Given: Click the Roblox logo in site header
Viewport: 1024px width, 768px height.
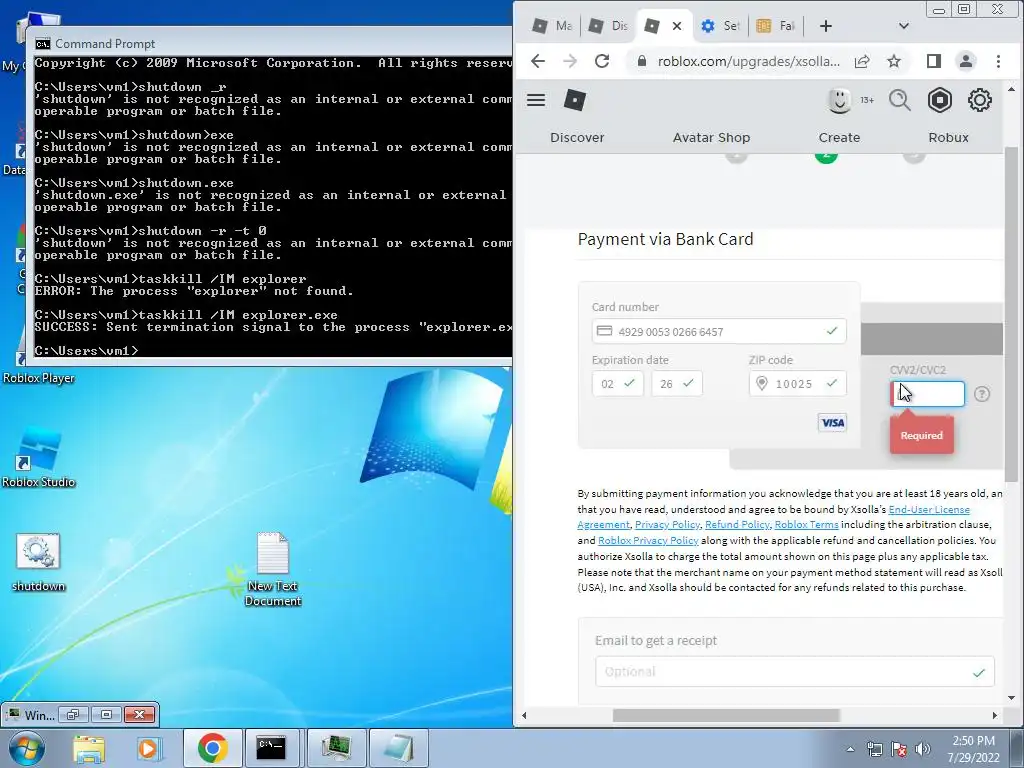Looking at the screenshot, I should click(x=575, y=100).
